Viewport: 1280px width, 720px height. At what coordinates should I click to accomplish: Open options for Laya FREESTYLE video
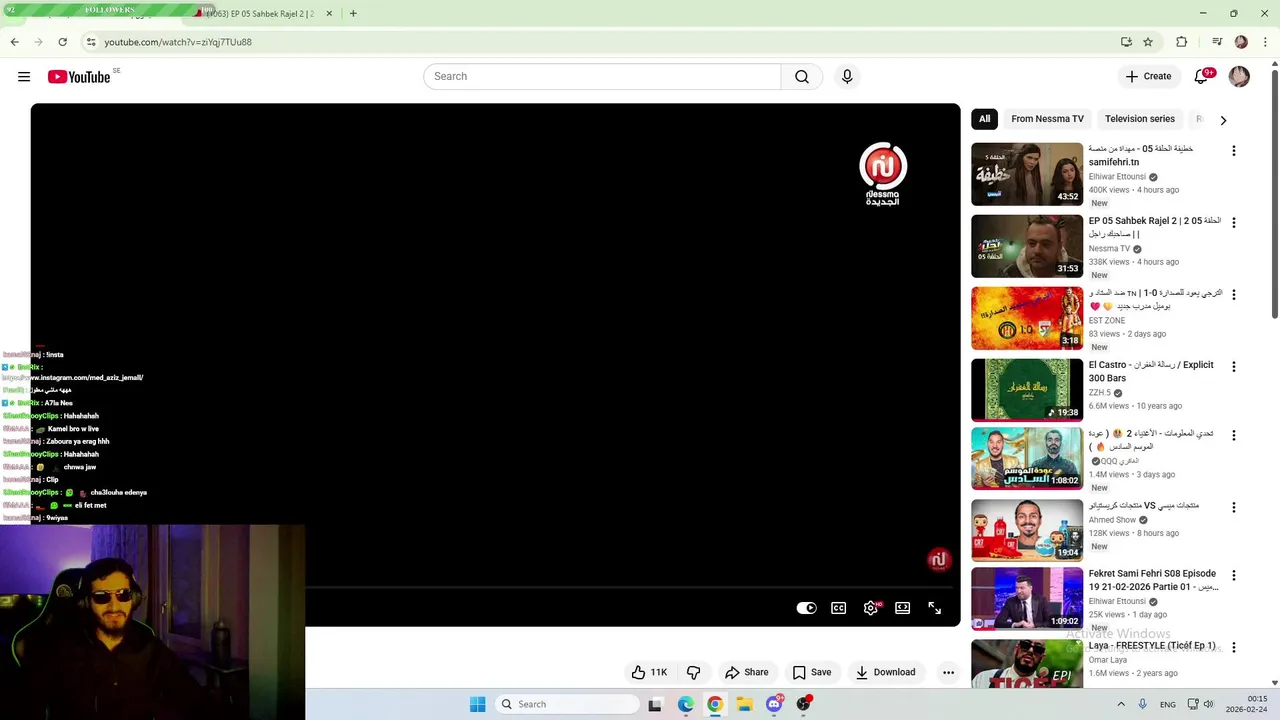(1234, 647)
